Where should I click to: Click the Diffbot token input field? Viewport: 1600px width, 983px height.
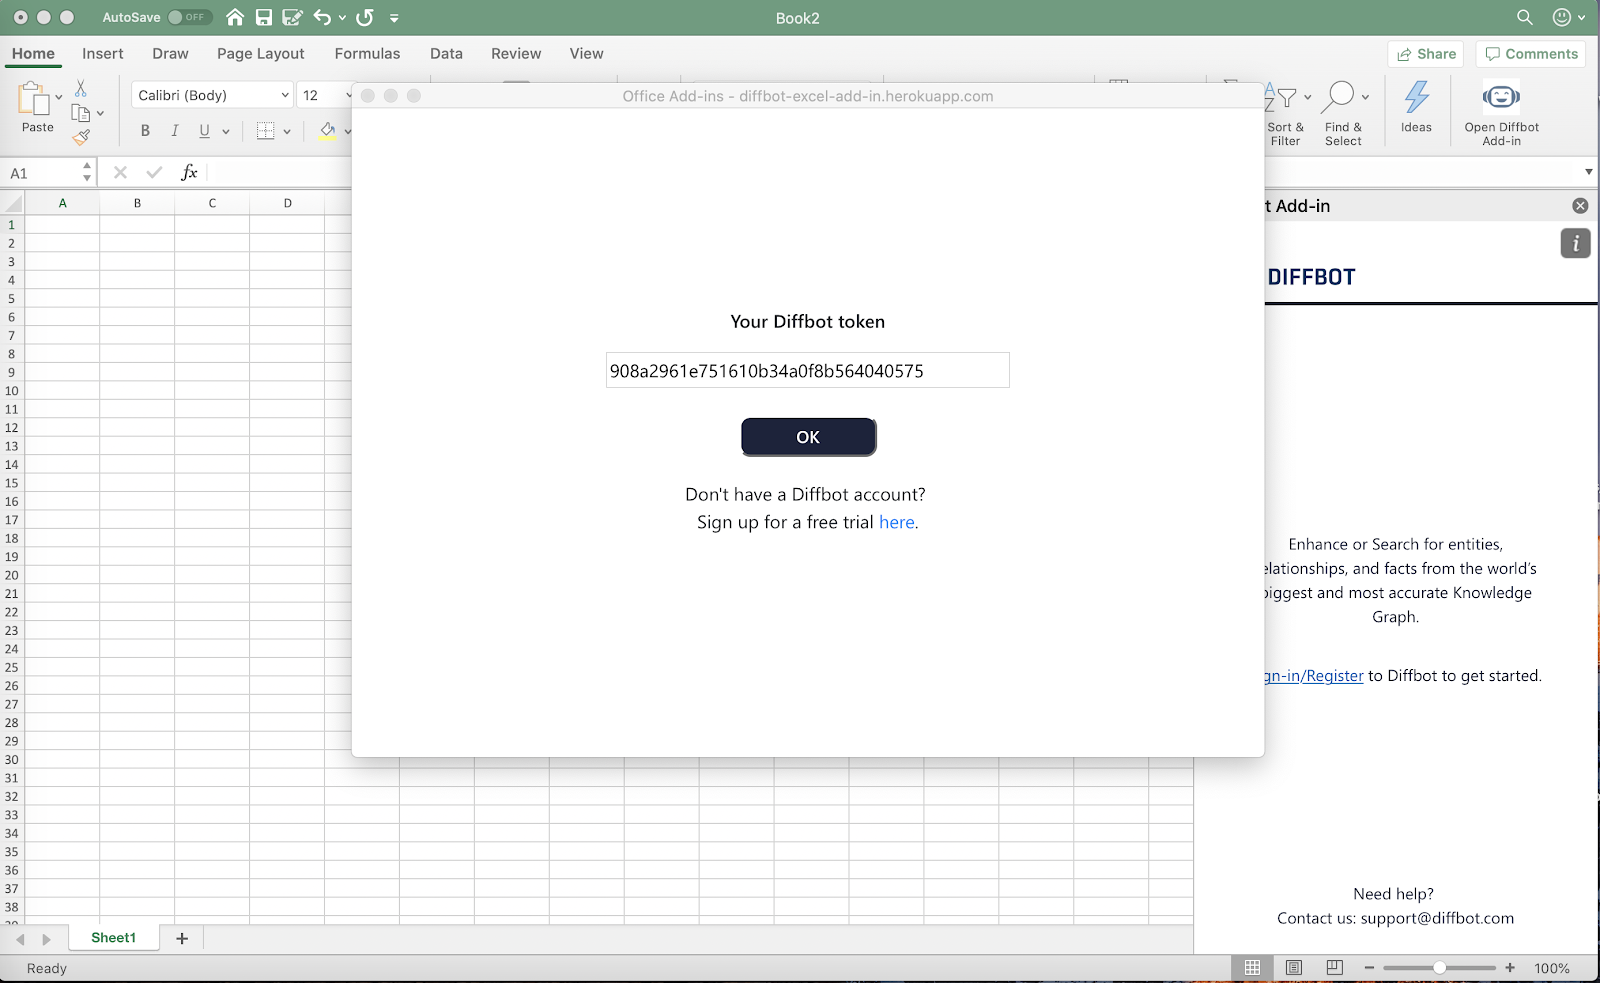[x=808, y=370]
